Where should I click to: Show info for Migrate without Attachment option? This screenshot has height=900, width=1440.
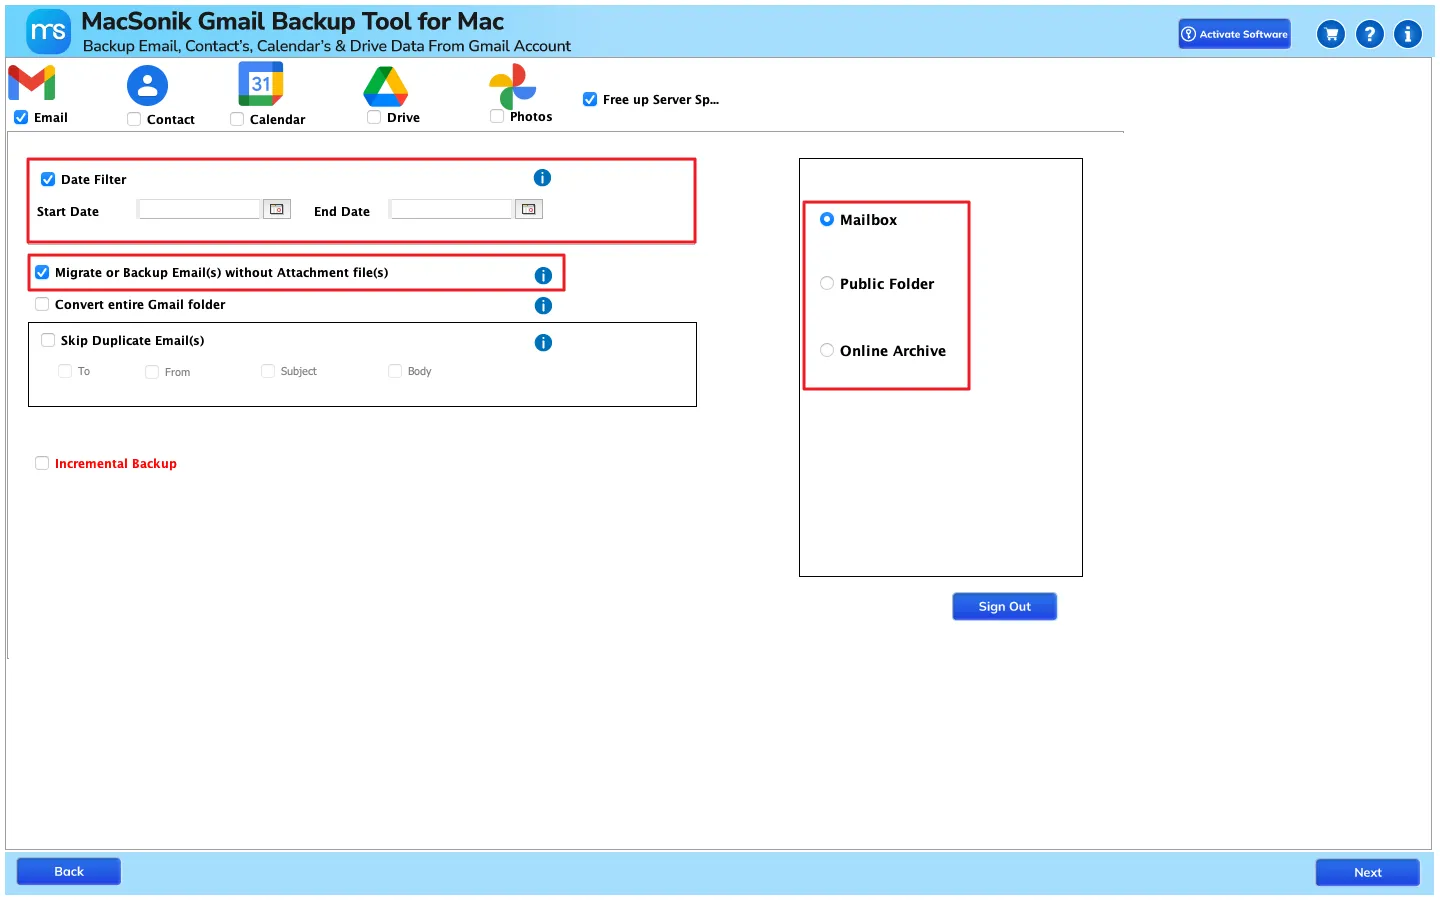click(x=543, y=276)
